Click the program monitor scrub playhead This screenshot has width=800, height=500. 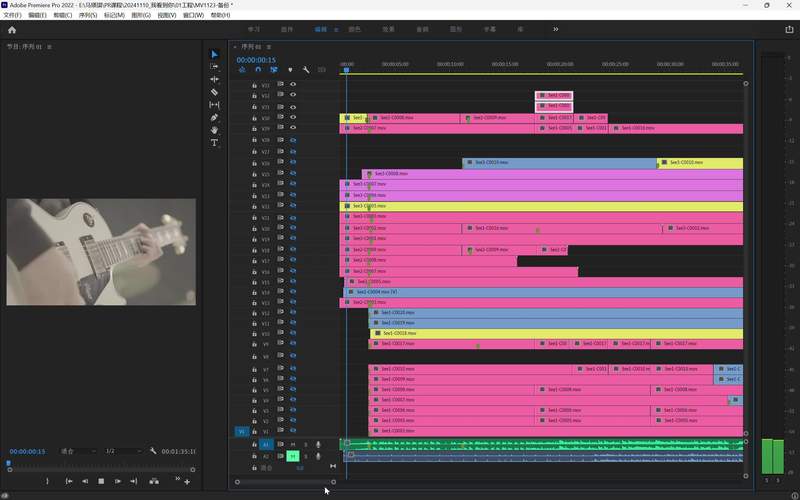pyautogui.click(x=9, y=463)
